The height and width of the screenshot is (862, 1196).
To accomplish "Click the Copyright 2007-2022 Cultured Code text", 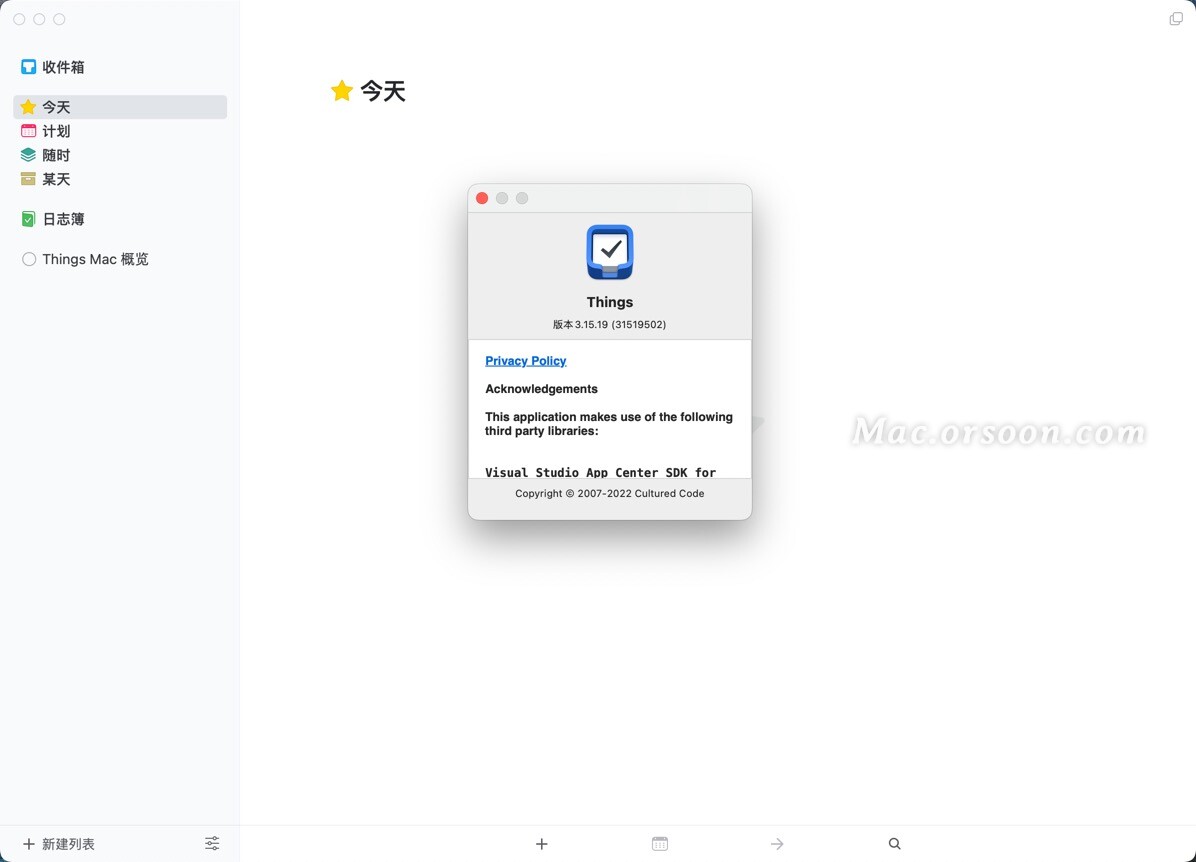I will (x=609, y=494).
